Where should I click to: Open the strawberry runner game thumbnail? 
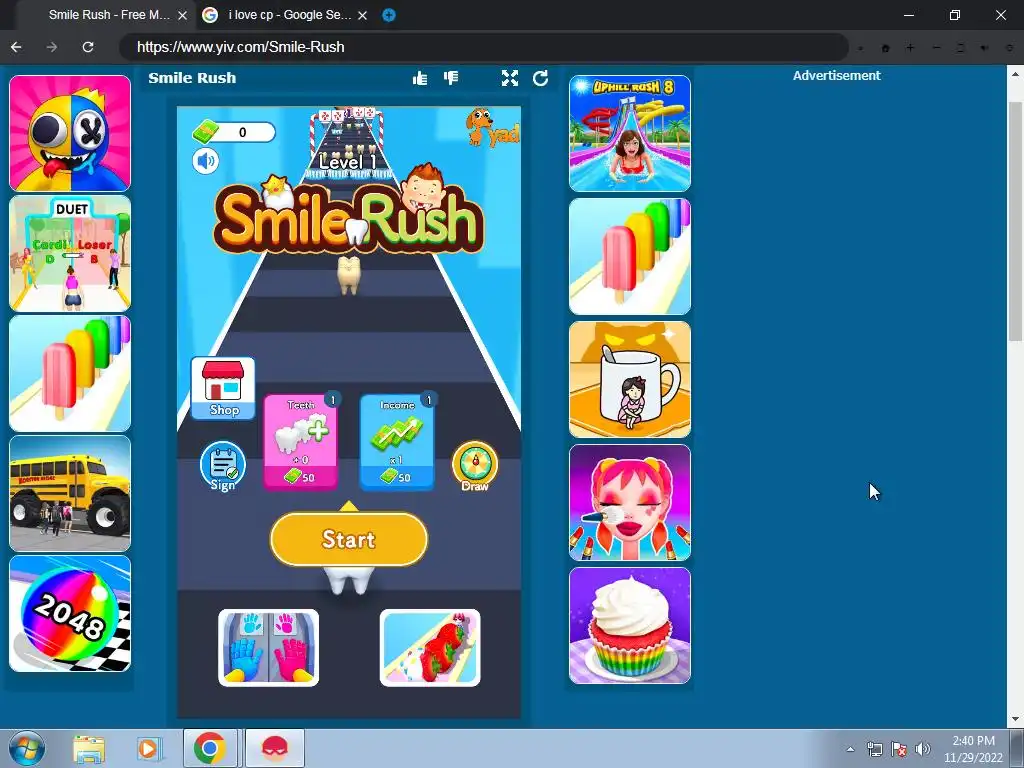tap(430, 648)
